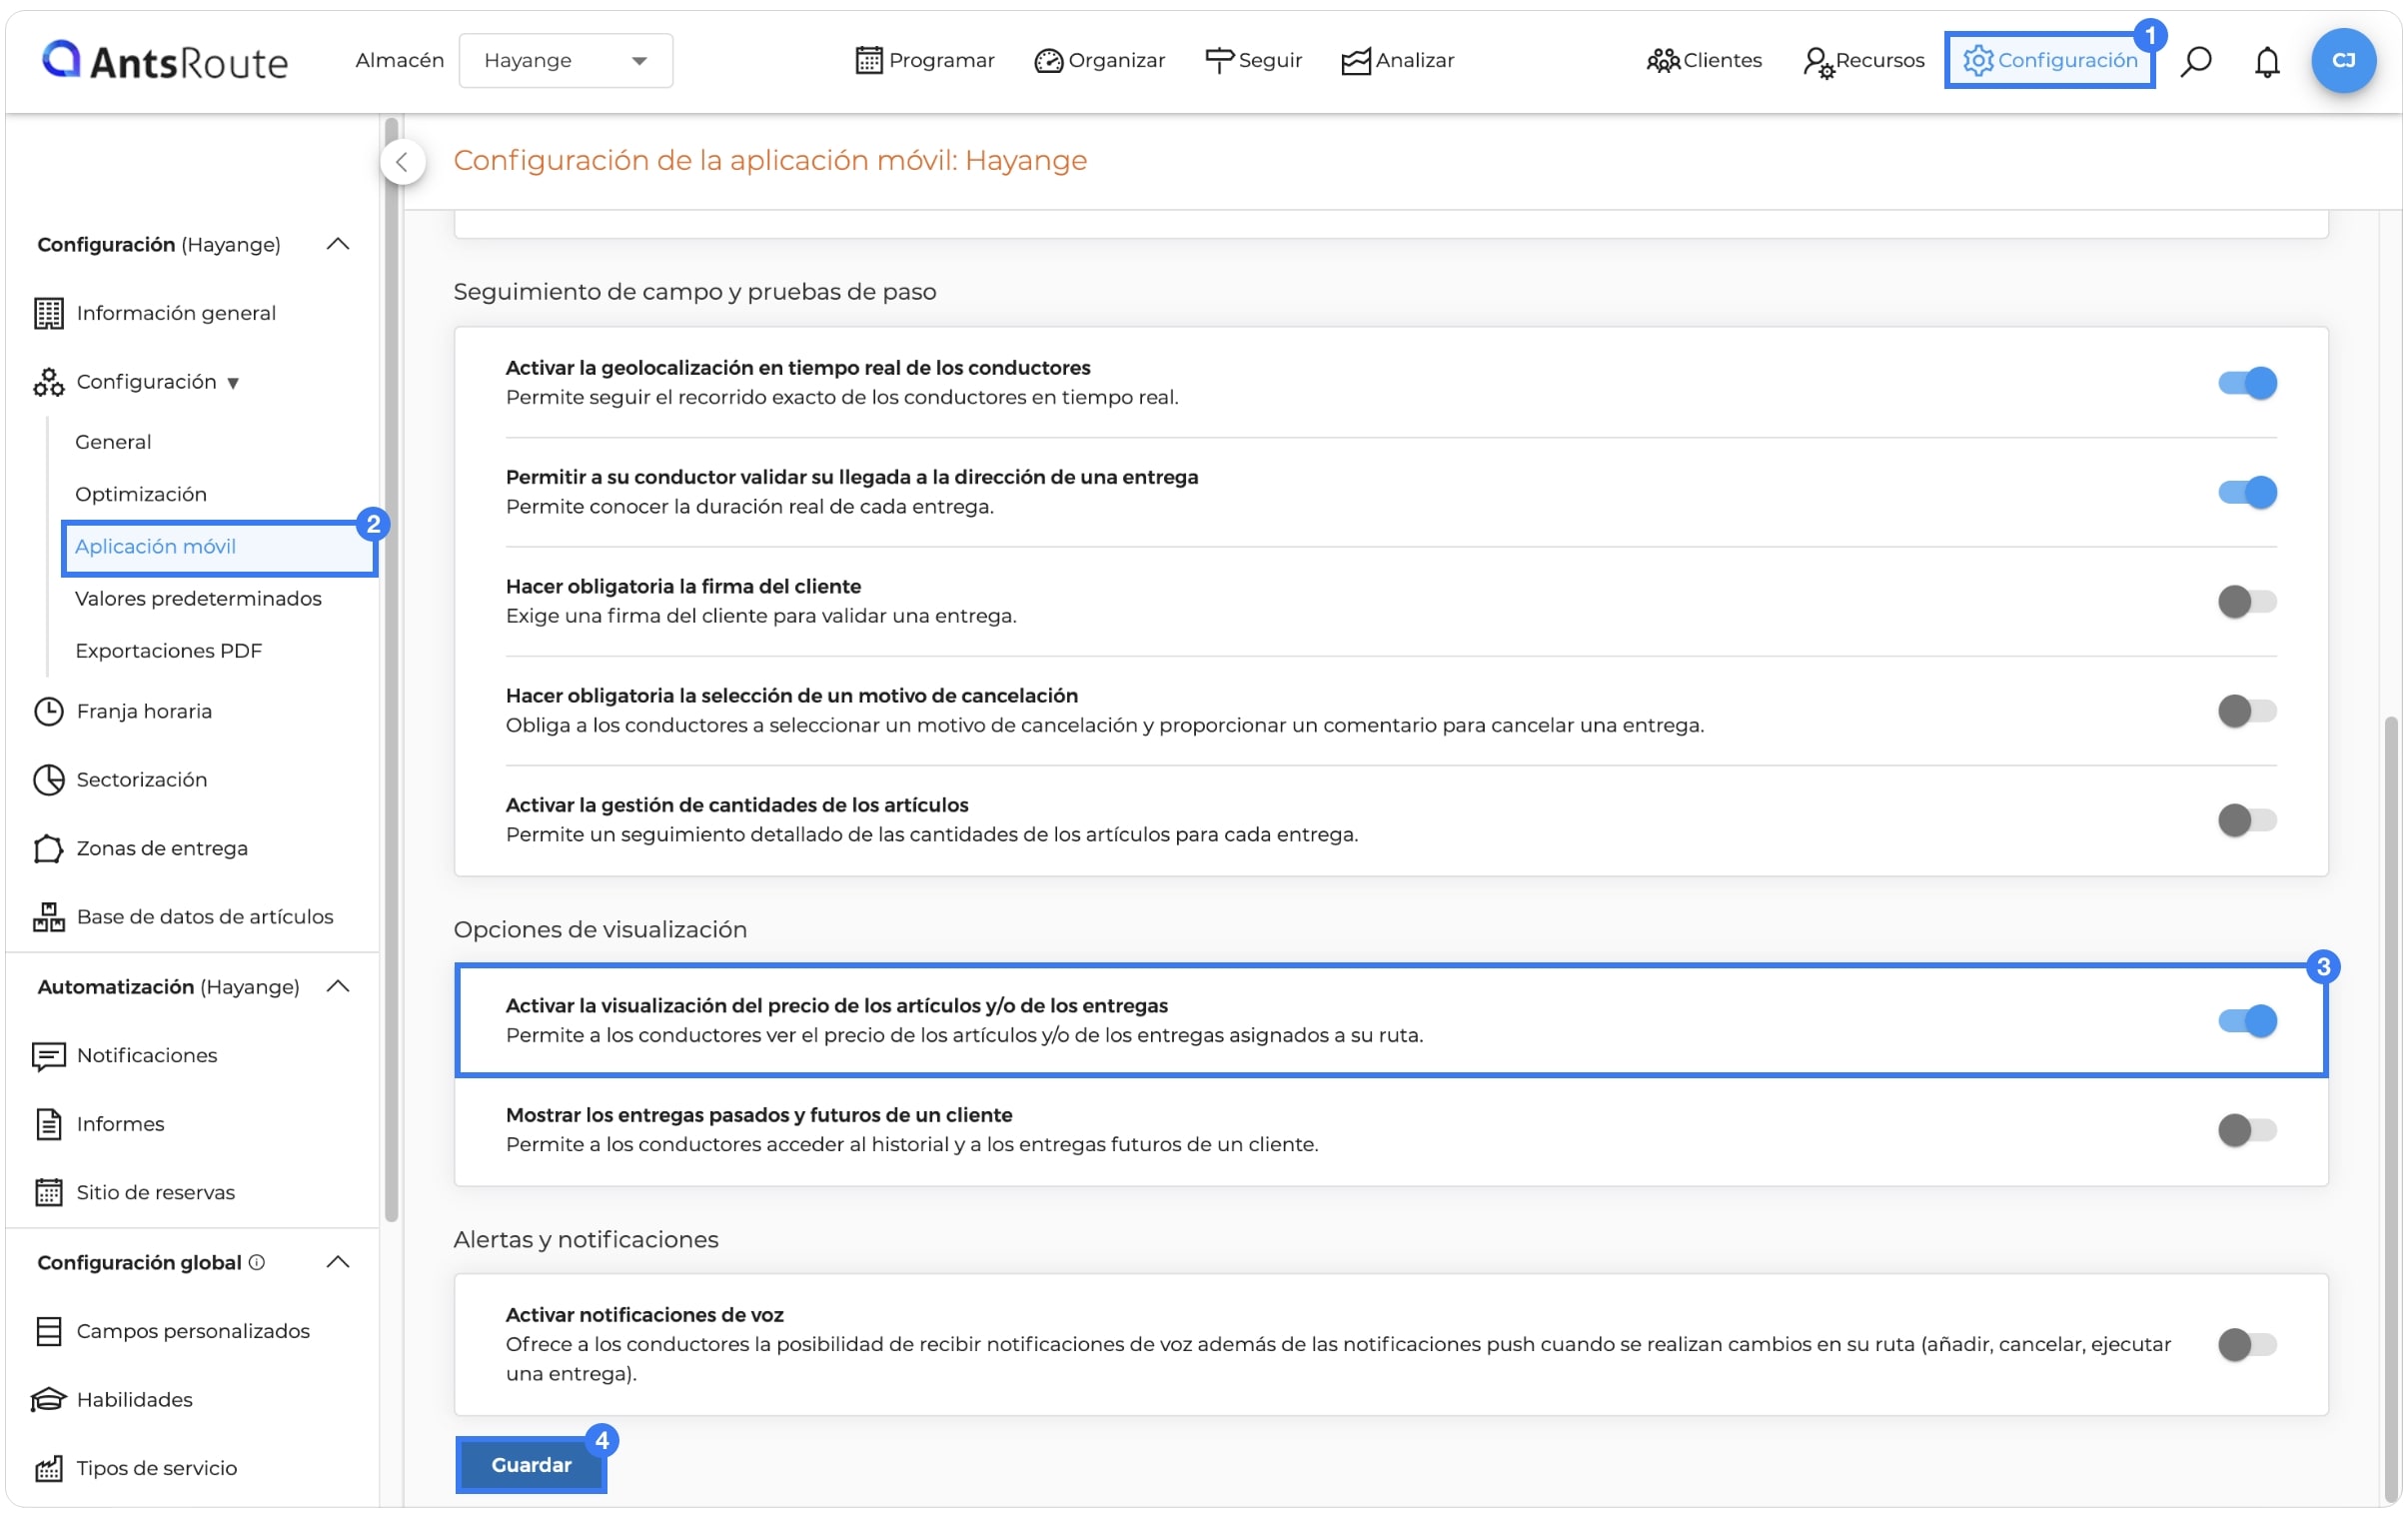Click the sidebar vertical scrollbar
Screen dimensions: 2408x1516
pyautogui.click(x=391, y=670)
